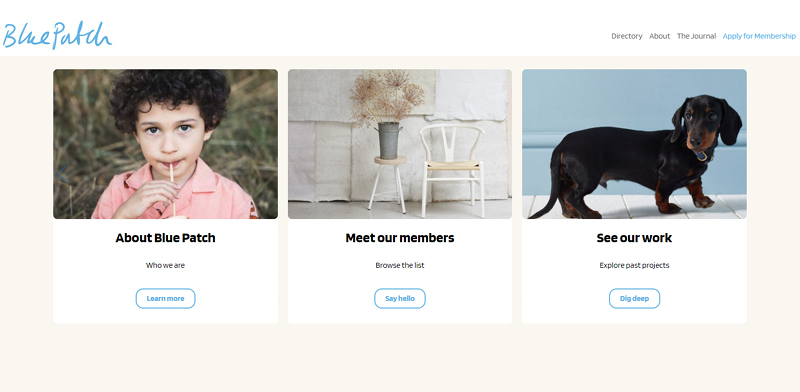Click the Learn more button

tap(165, 299)
